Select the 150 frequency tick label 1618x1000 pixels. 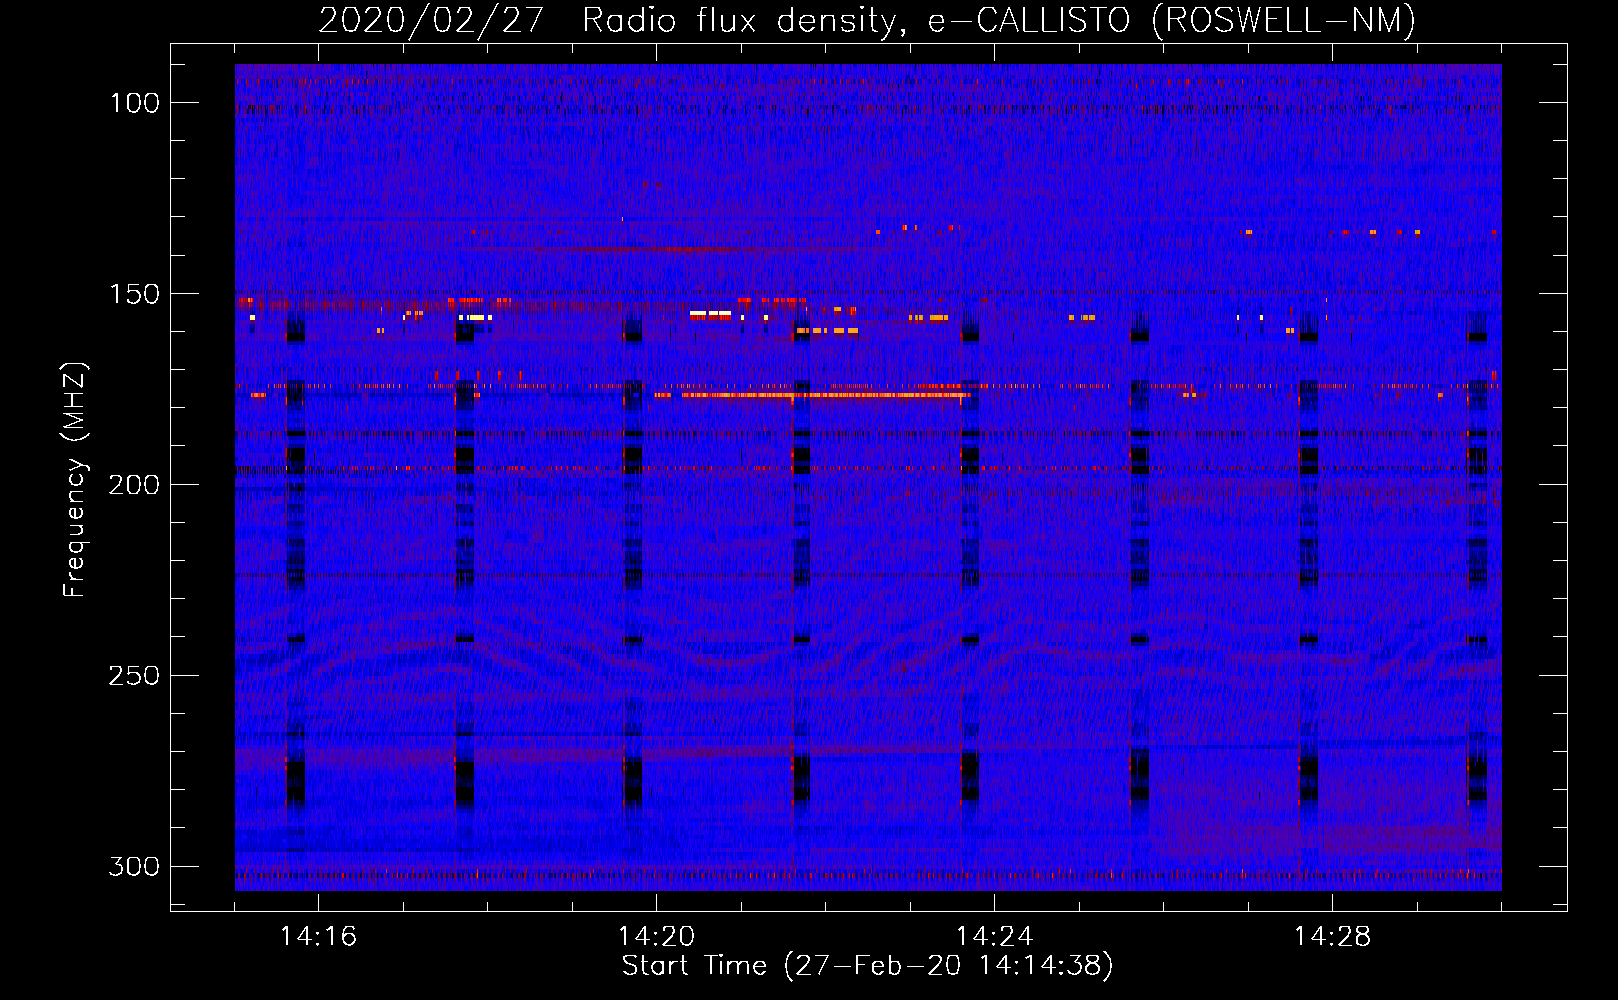pyautogui.click(x=134, y=294)
